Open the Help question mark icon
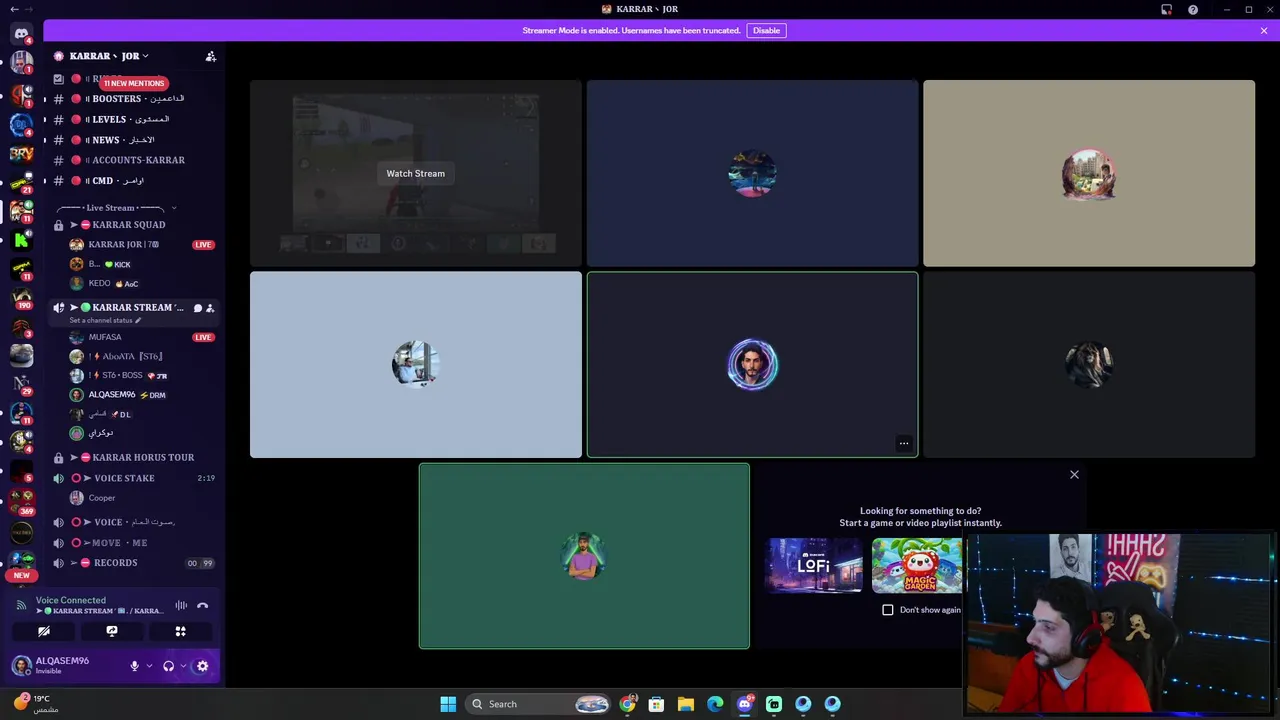1280x720 pixels. coord(1193,9)
